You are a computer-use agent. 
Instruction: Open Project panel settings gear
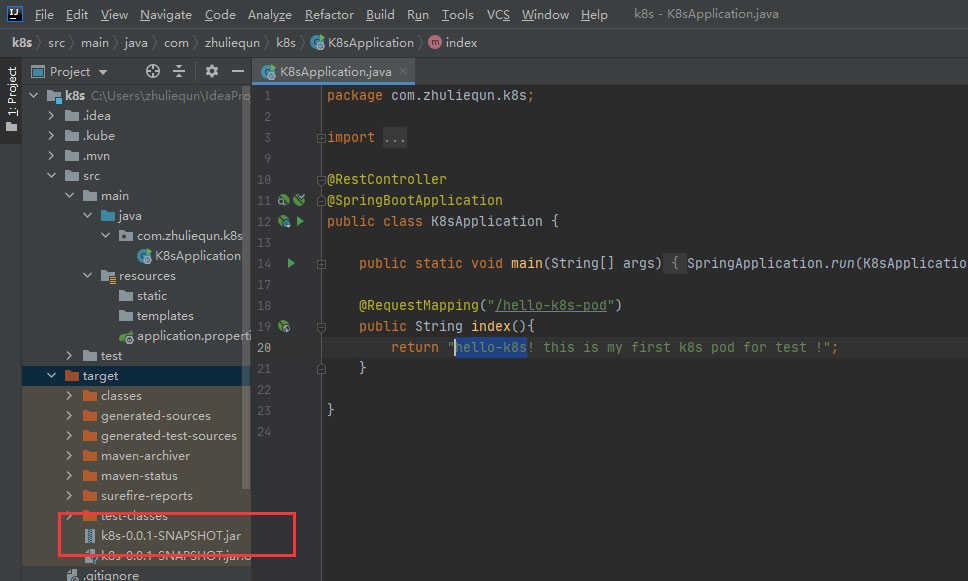point(211,72)
